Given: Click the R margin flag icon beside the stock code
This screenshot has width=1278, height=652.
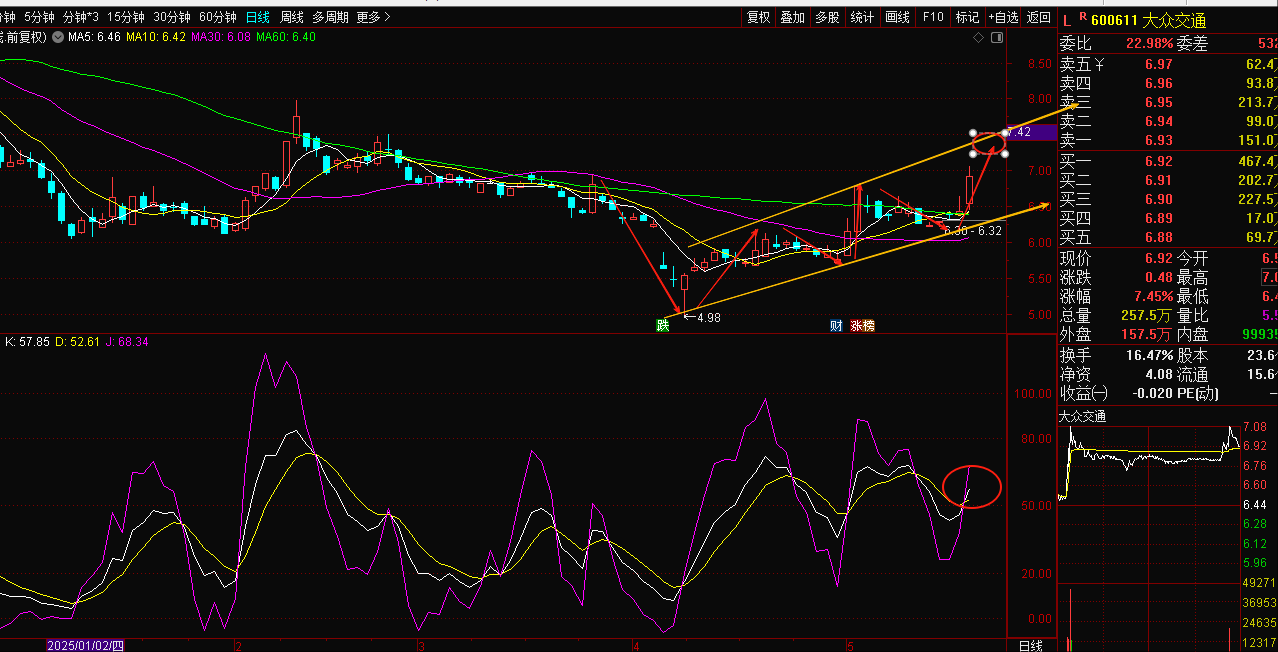Looking at the screenshot, I should [1083, 17].
